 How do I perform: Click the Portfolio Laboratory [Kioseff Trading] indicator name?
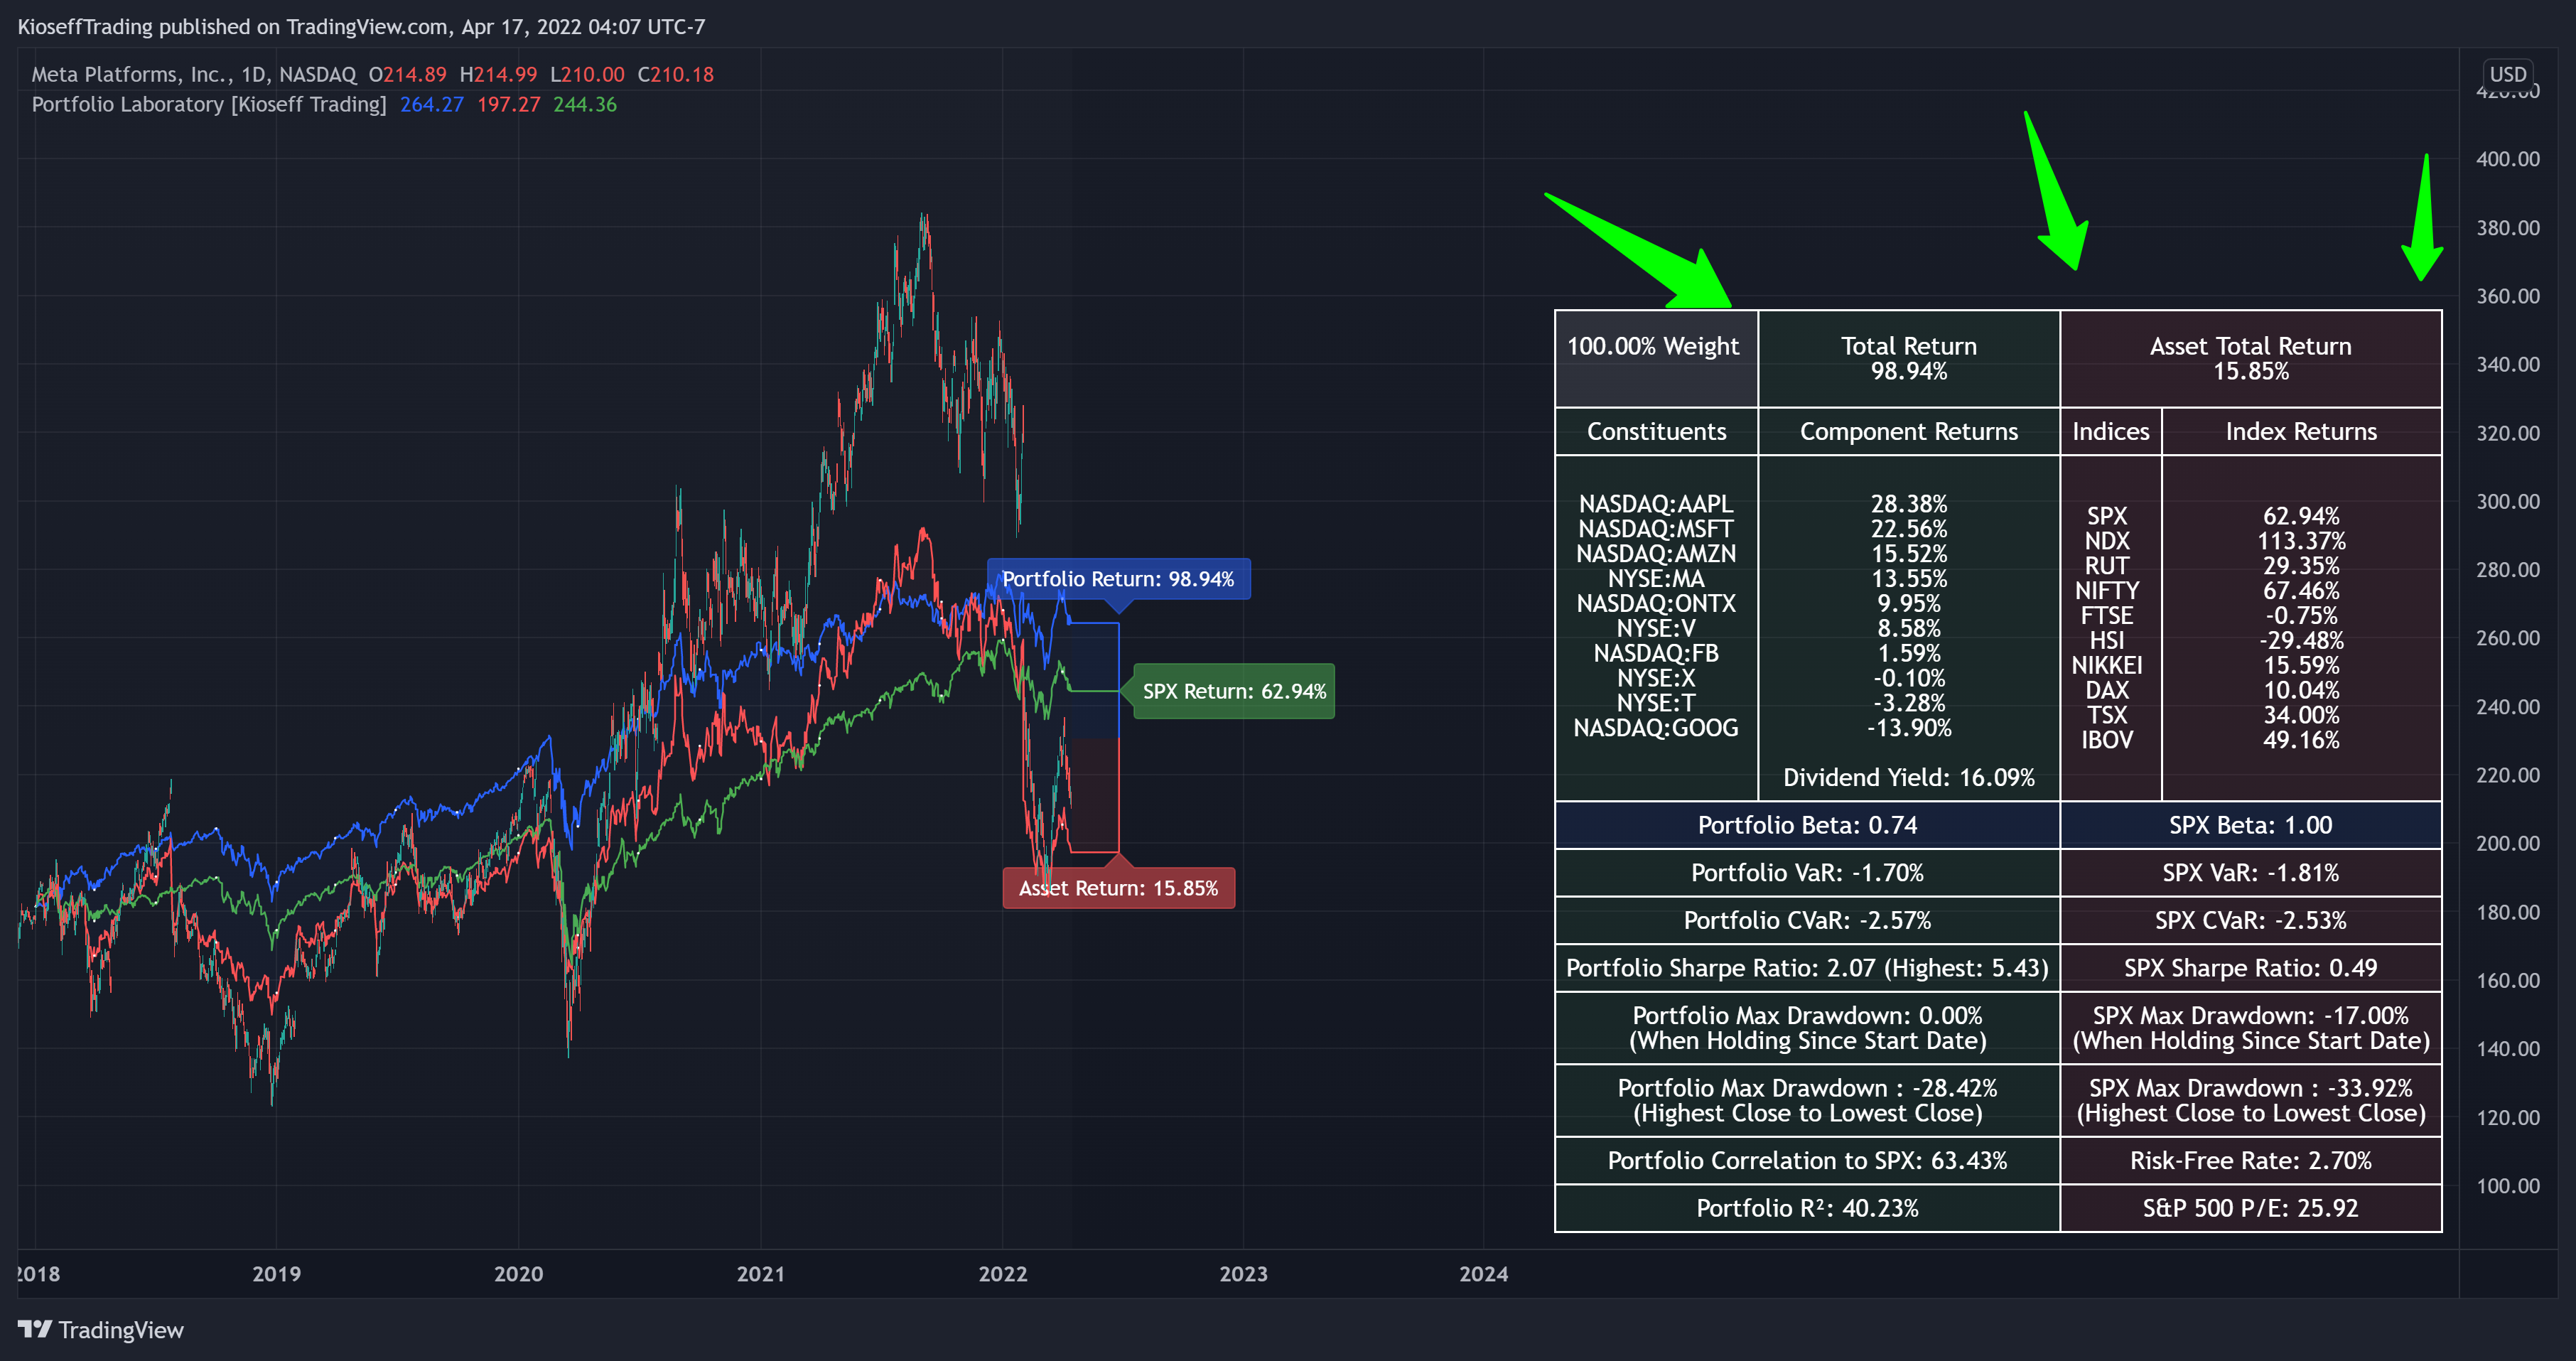209,104
